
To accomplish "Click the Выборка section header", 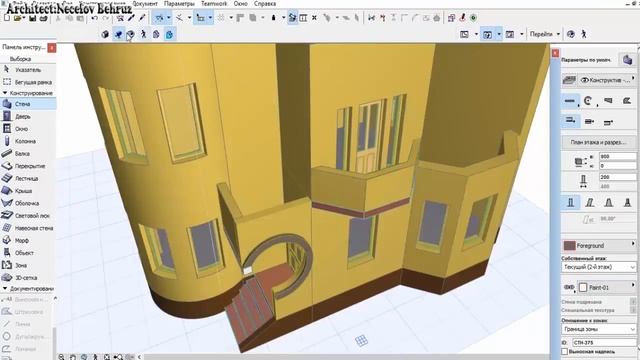I will tap(20, 59).
